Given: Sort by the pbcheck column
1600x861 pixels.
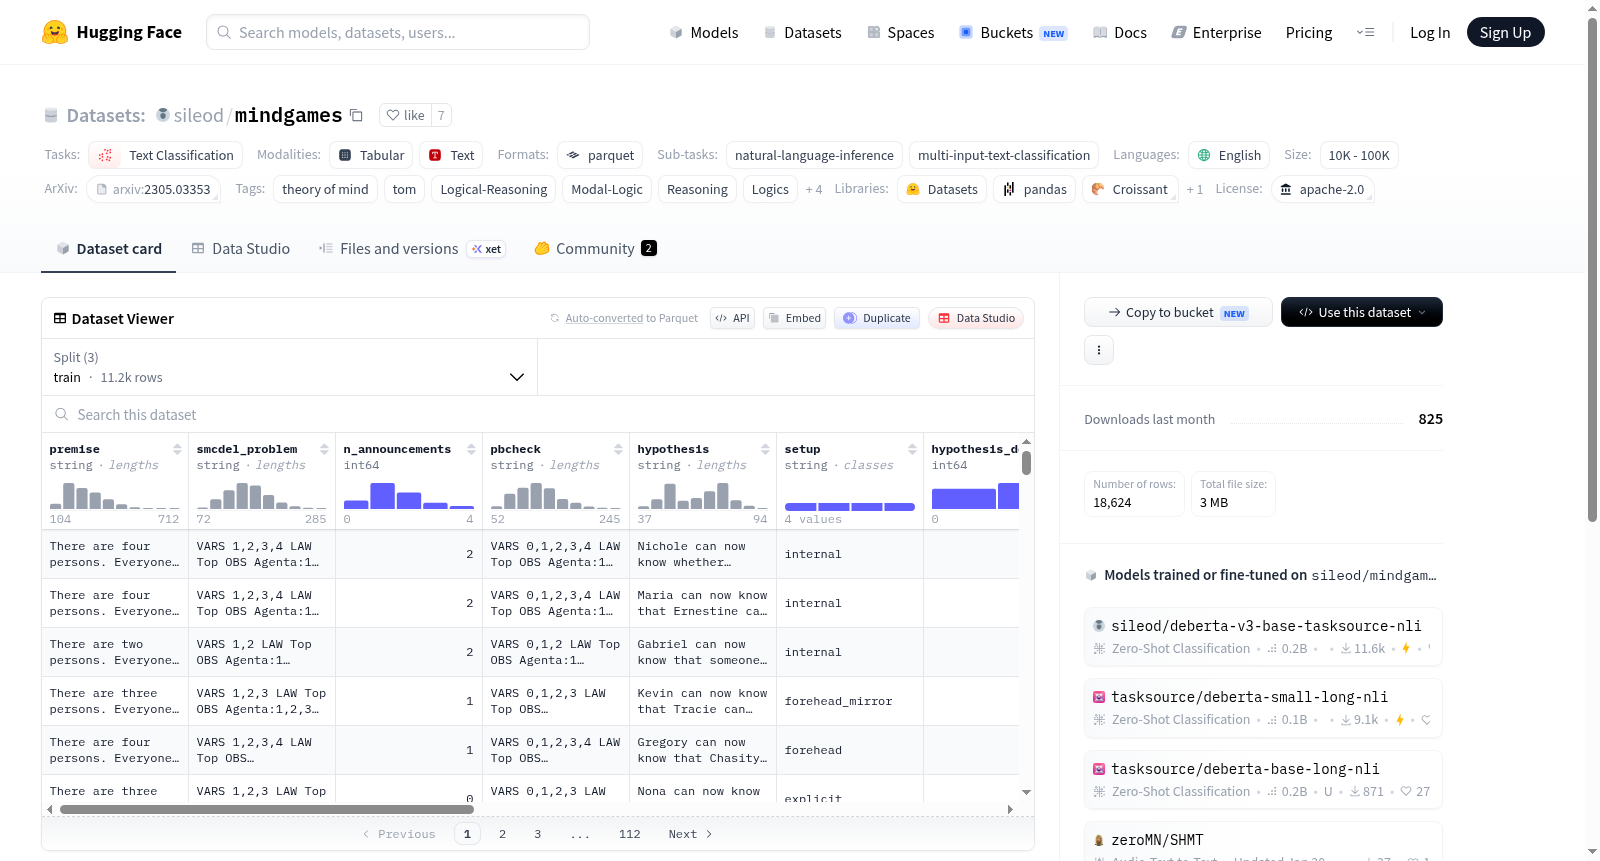Looking at the screenshot, I should coord(618,450).
